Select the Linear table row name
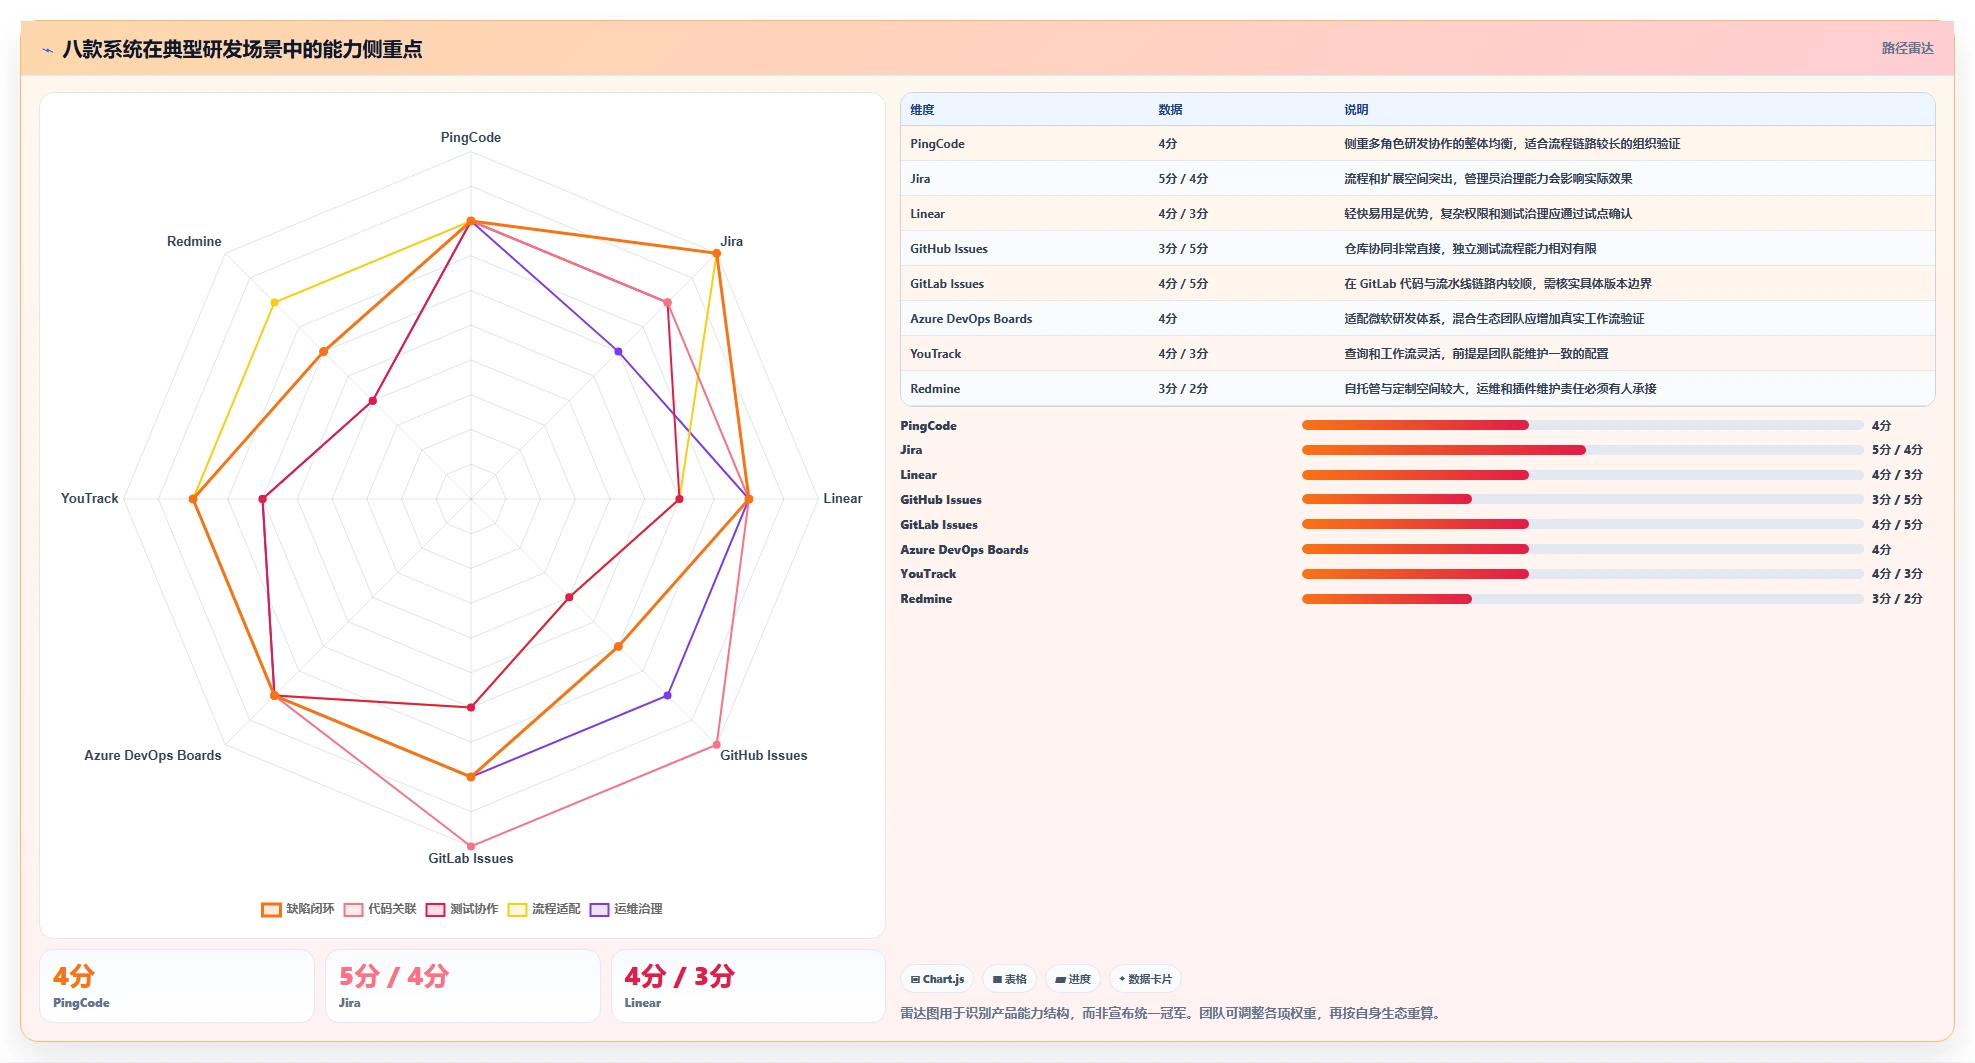Viewport: 1975px width, 1063px height. 927,214
